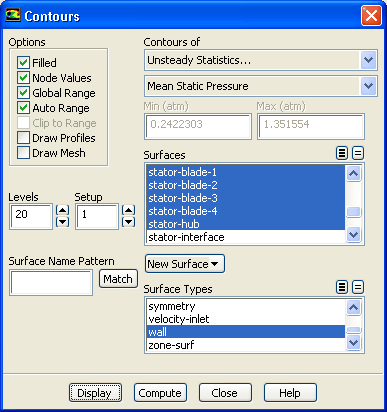Screen dimensions: 387x412
Task: Deselect all entries in the Surfaces list
Action: (358, 153)
